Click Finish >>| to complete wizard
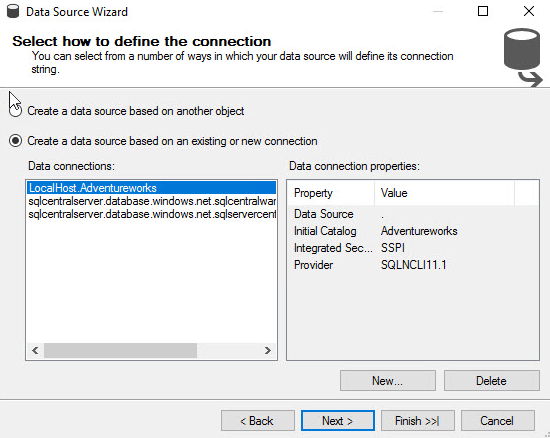This screenshot has height=438, width=550. coord(418,421)
